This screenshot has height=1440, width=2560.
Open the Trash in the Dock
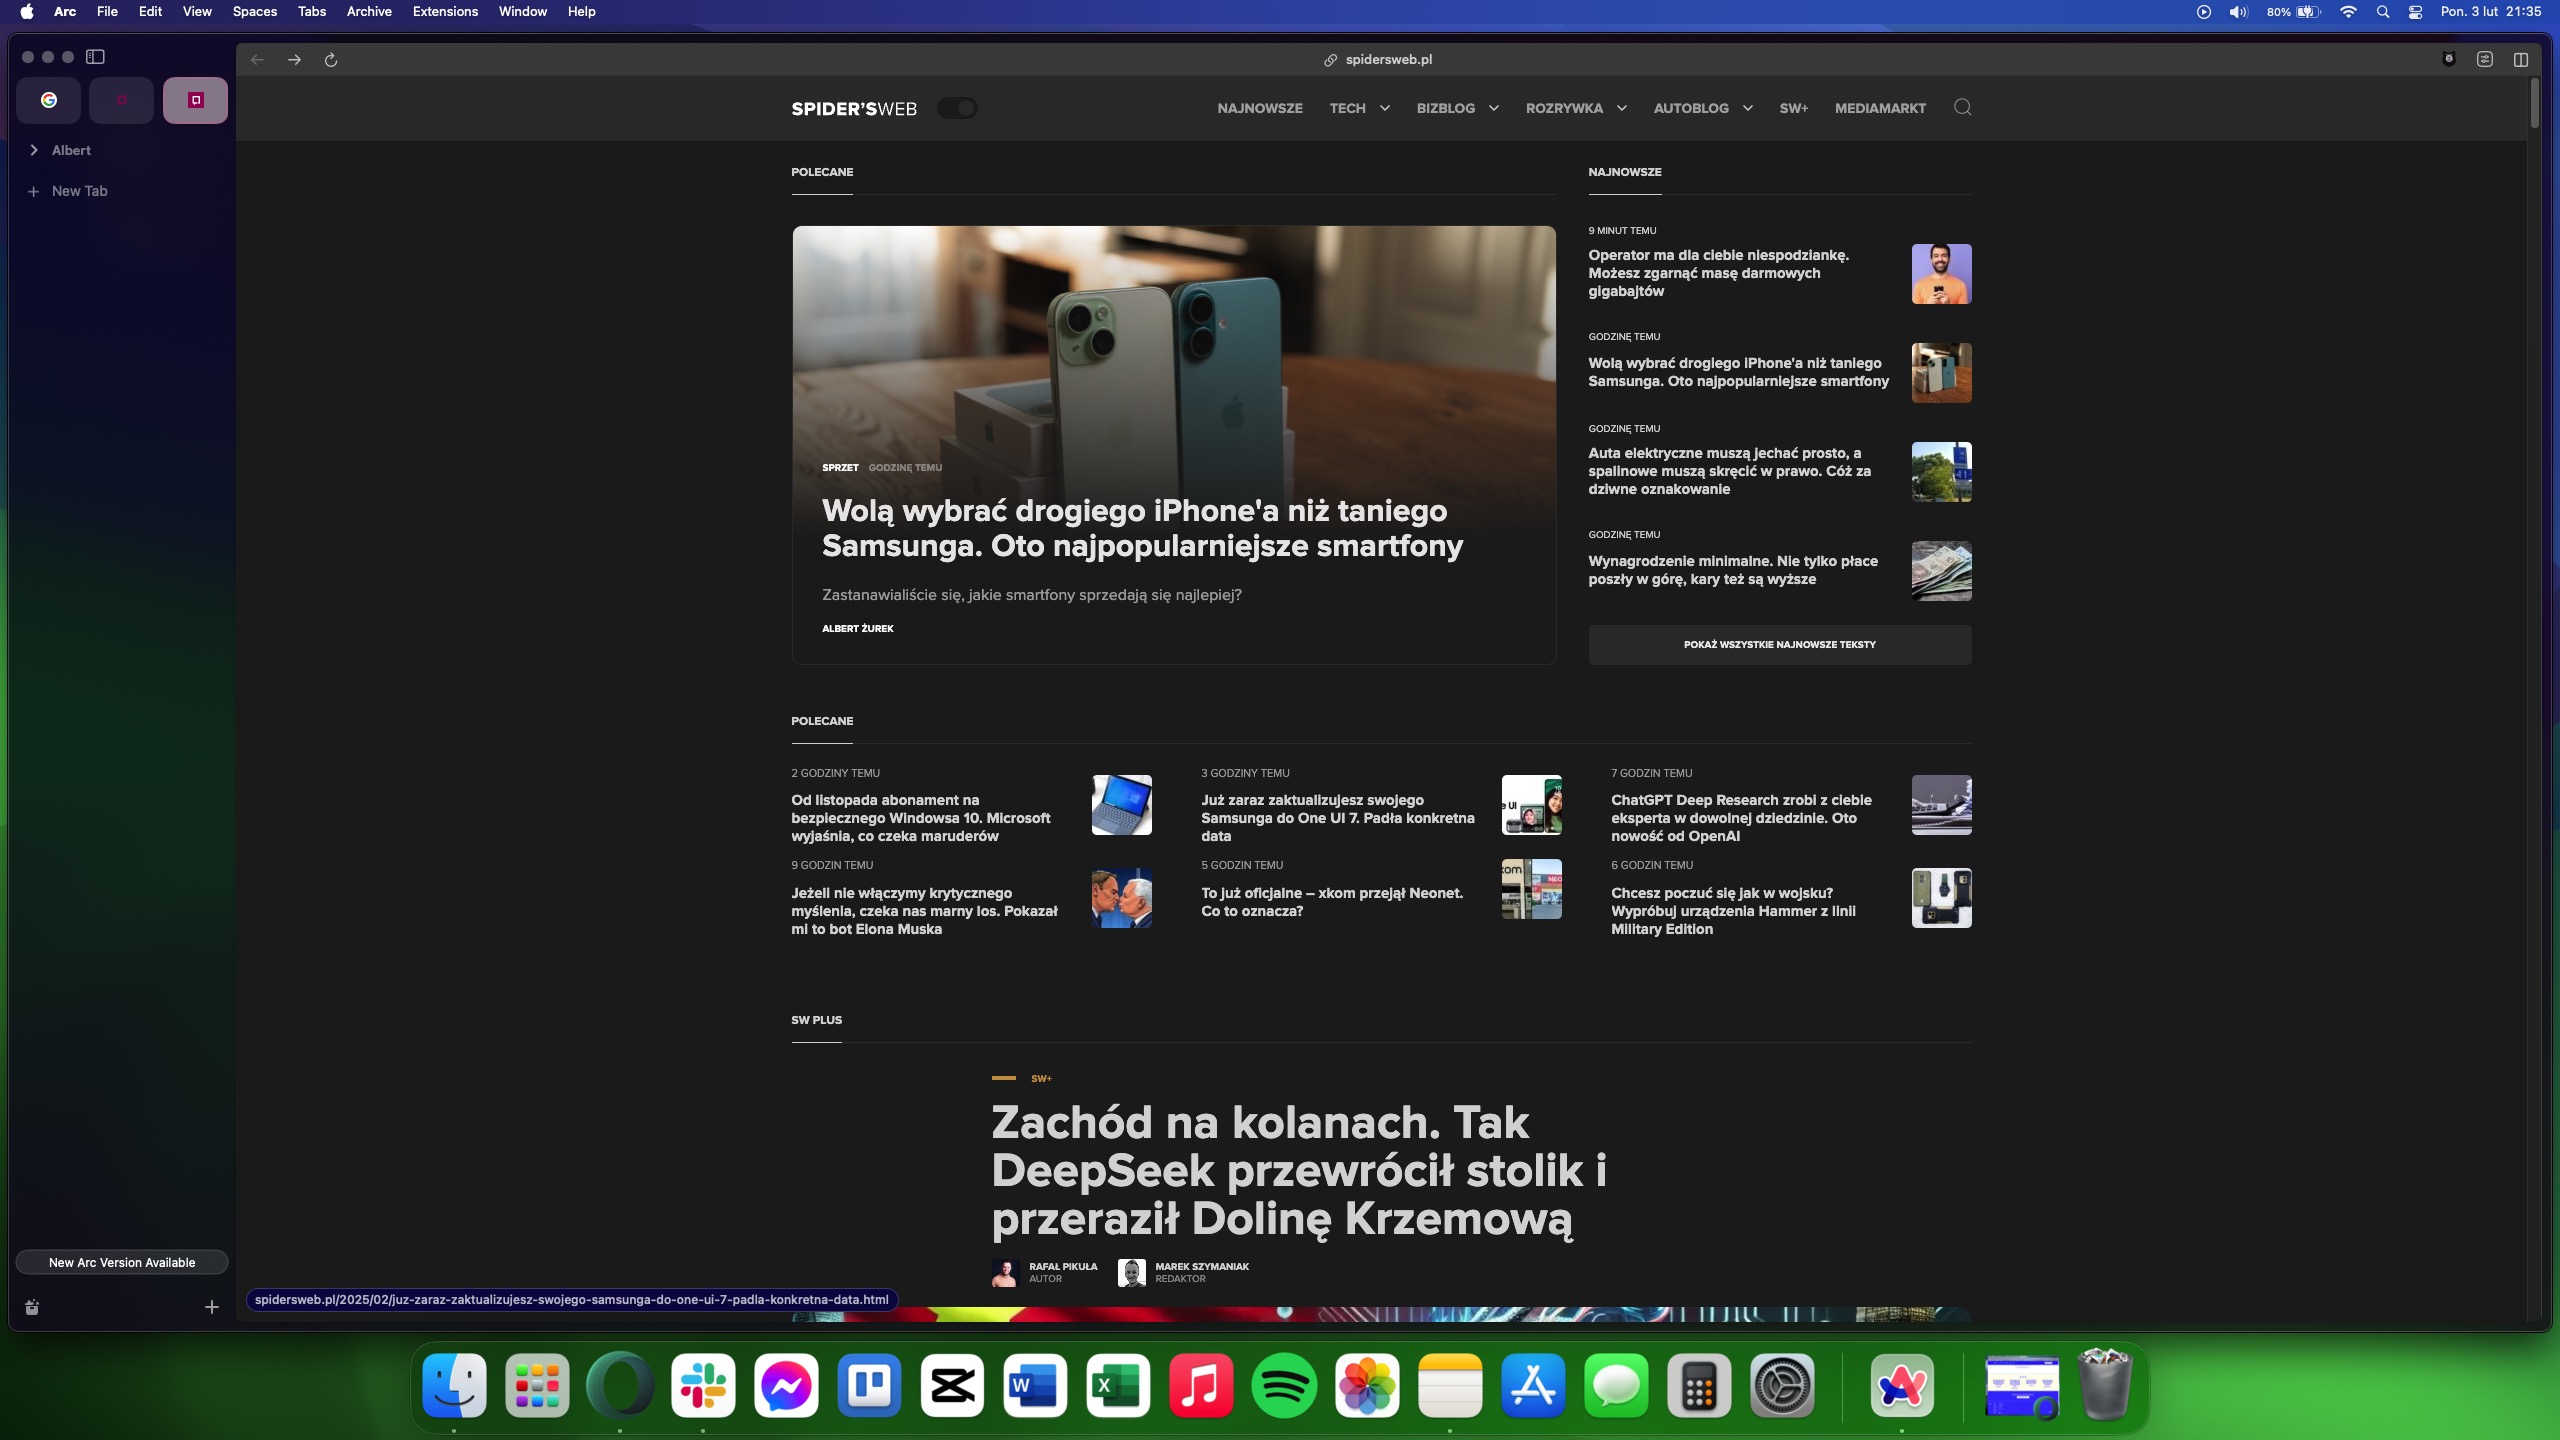tap(2104, 1386)
